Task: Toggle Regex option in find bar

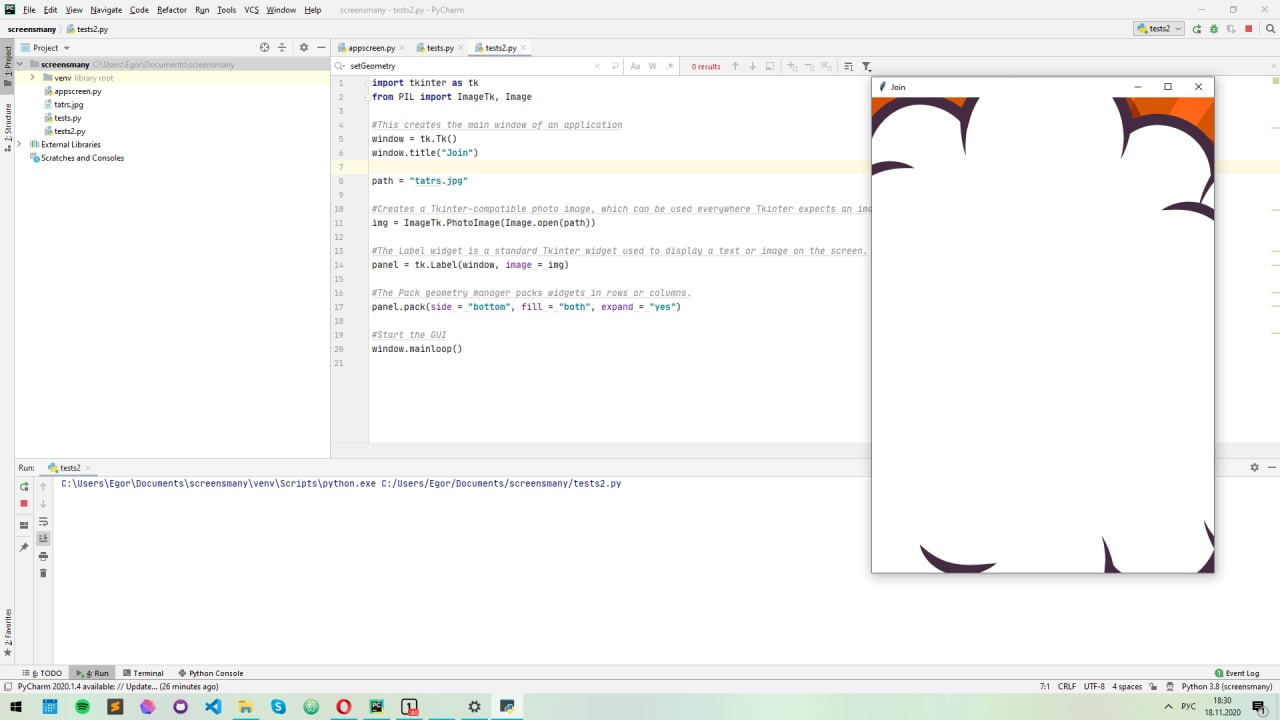Action: coord(670,66)
